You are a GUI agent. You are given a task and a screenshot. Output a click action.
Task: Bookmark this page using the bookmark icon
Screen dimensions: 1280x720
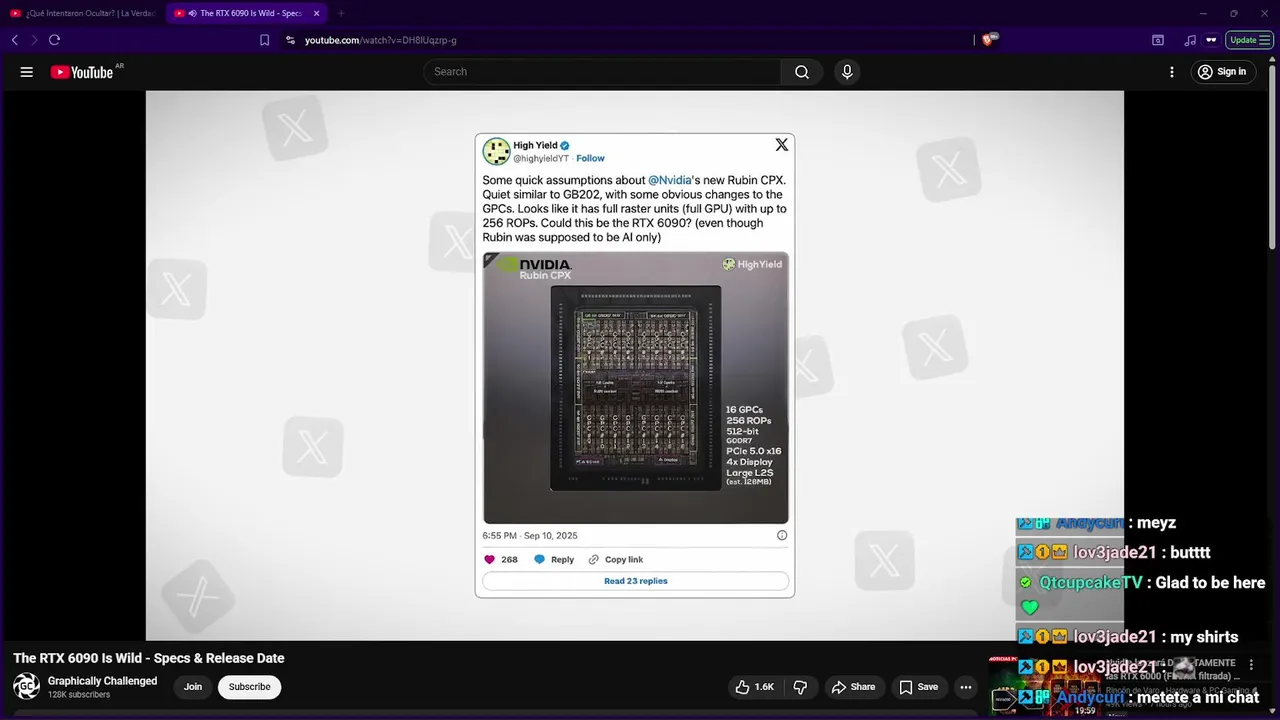(x=264, y=40)
